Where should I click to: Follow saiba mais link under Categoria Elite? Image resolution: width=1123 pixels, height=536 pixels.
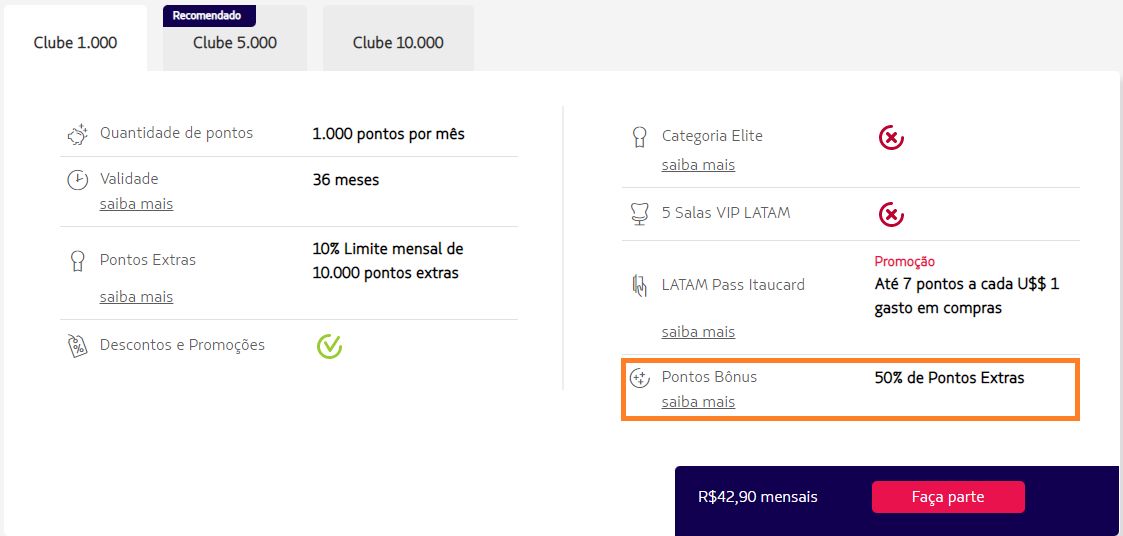click(698, 165)
